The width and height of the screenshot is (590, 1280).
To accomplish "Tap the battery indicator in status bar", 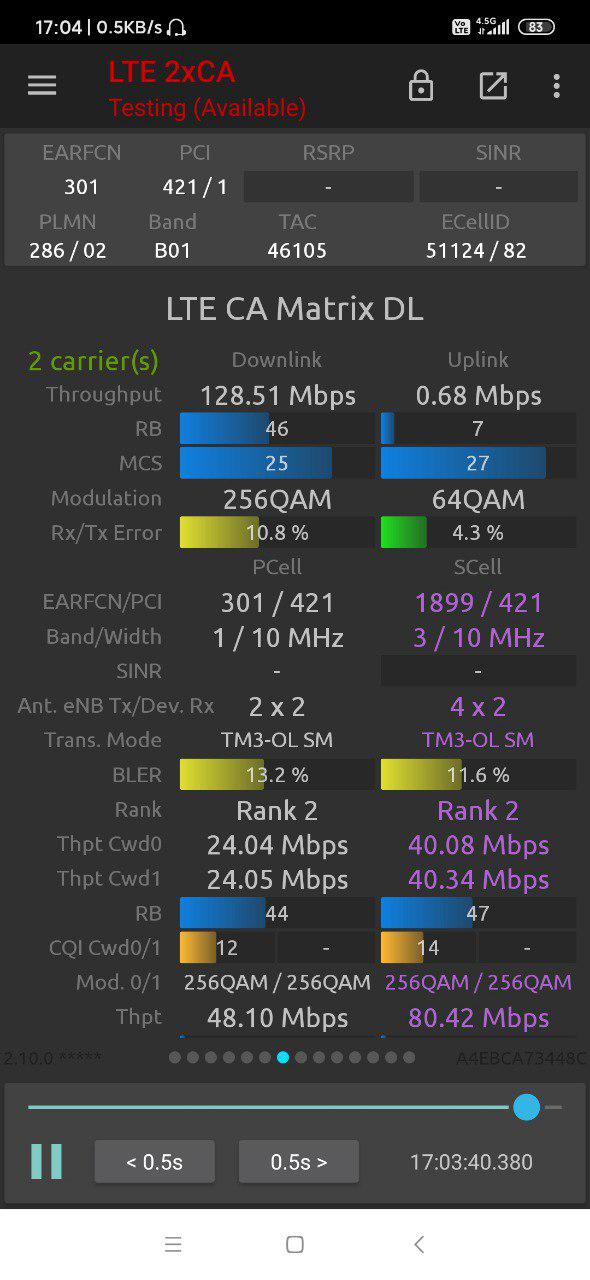I will point(536,27).
